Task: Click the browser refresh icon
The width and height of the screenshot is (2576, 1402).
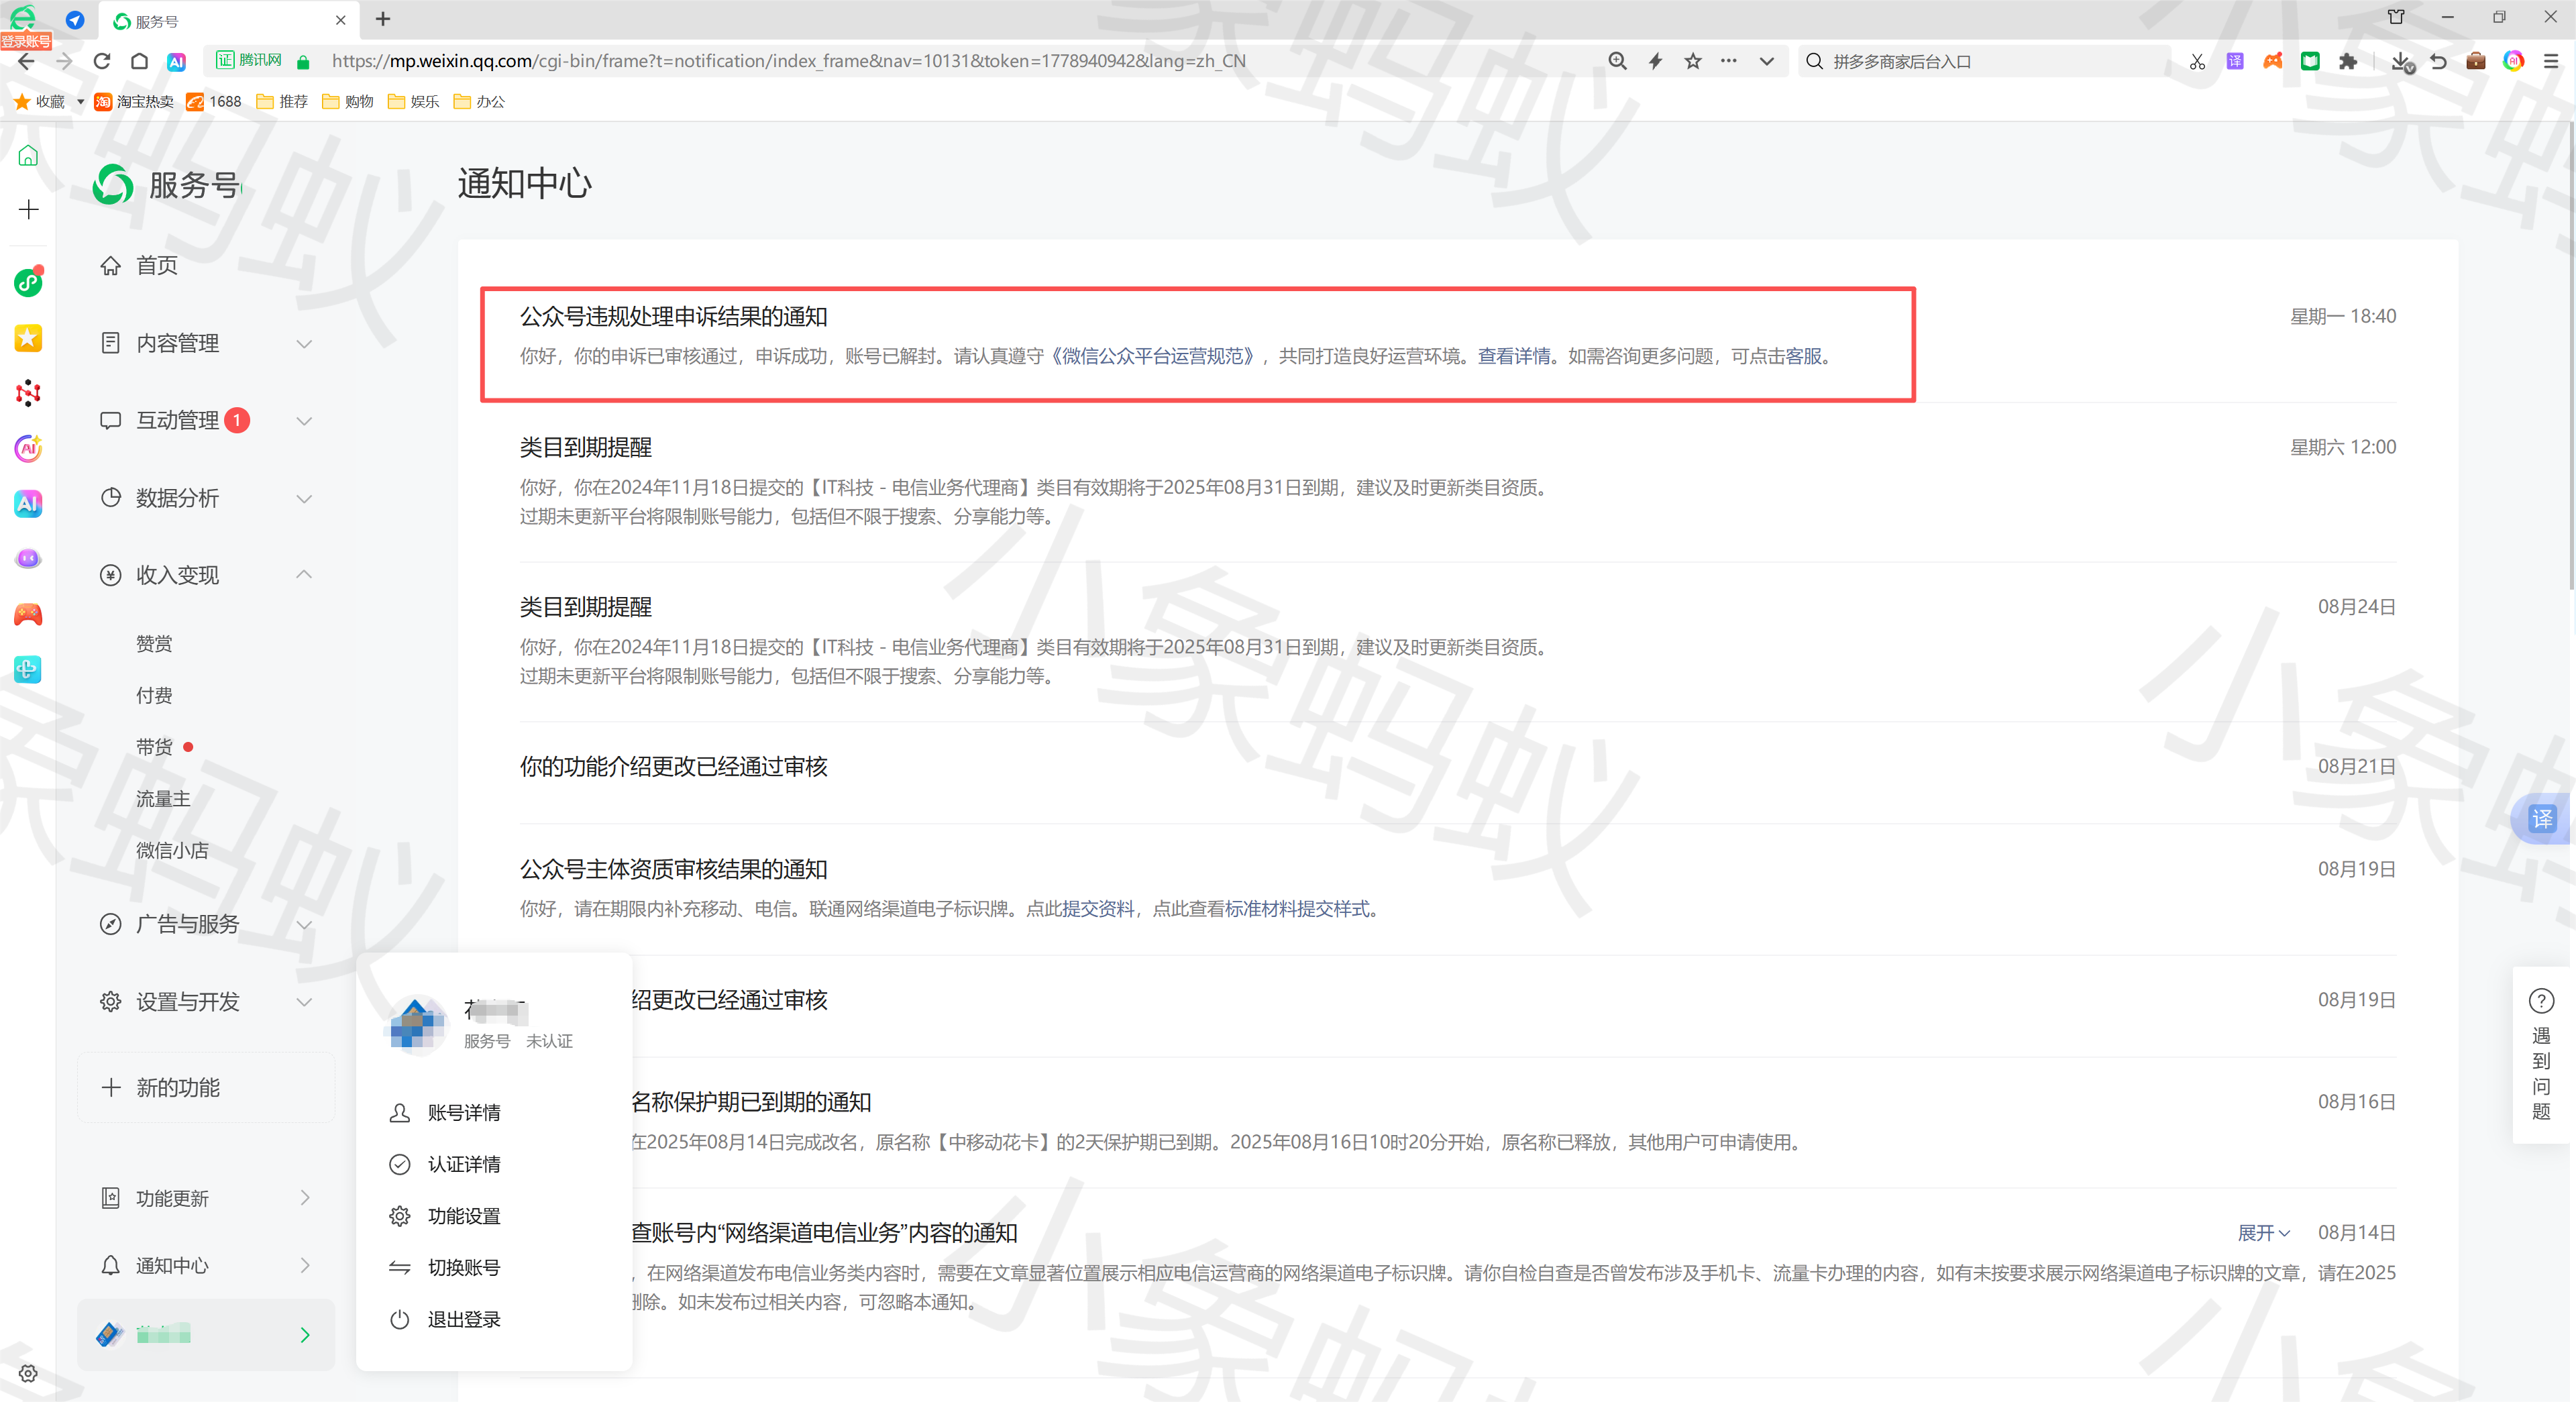Action: [x=101, y=61]
